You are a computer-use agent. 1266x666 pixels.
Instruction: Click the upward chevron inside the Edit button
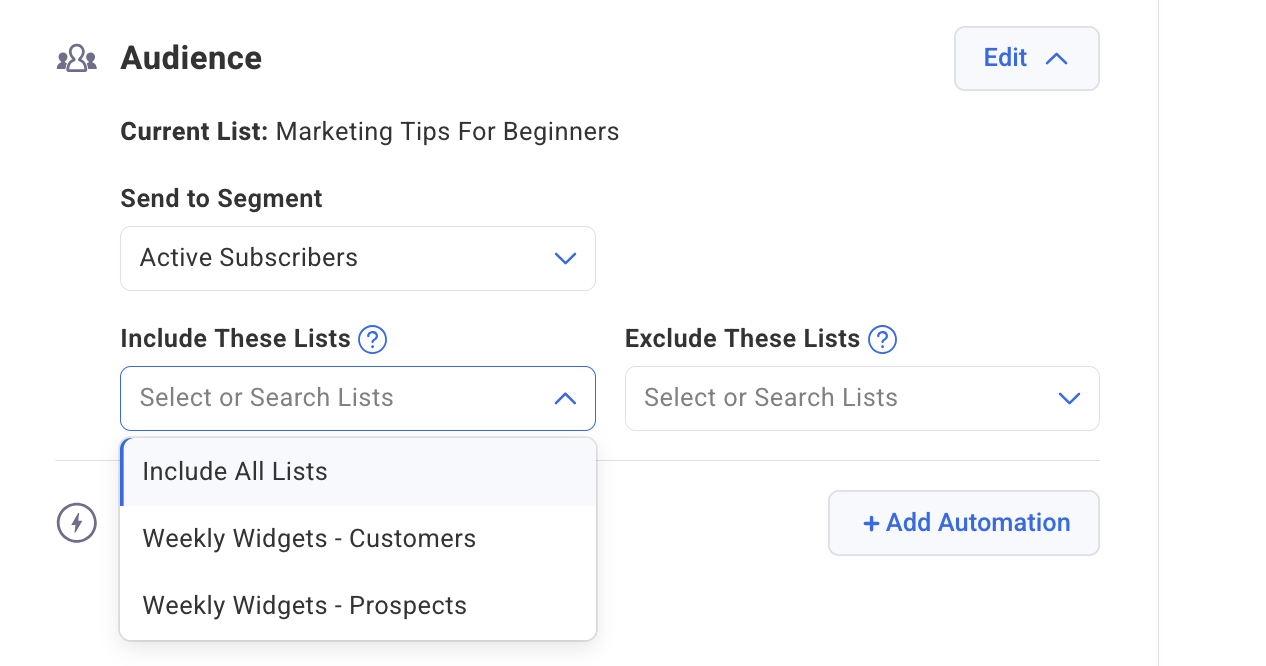coord(1056,58)
